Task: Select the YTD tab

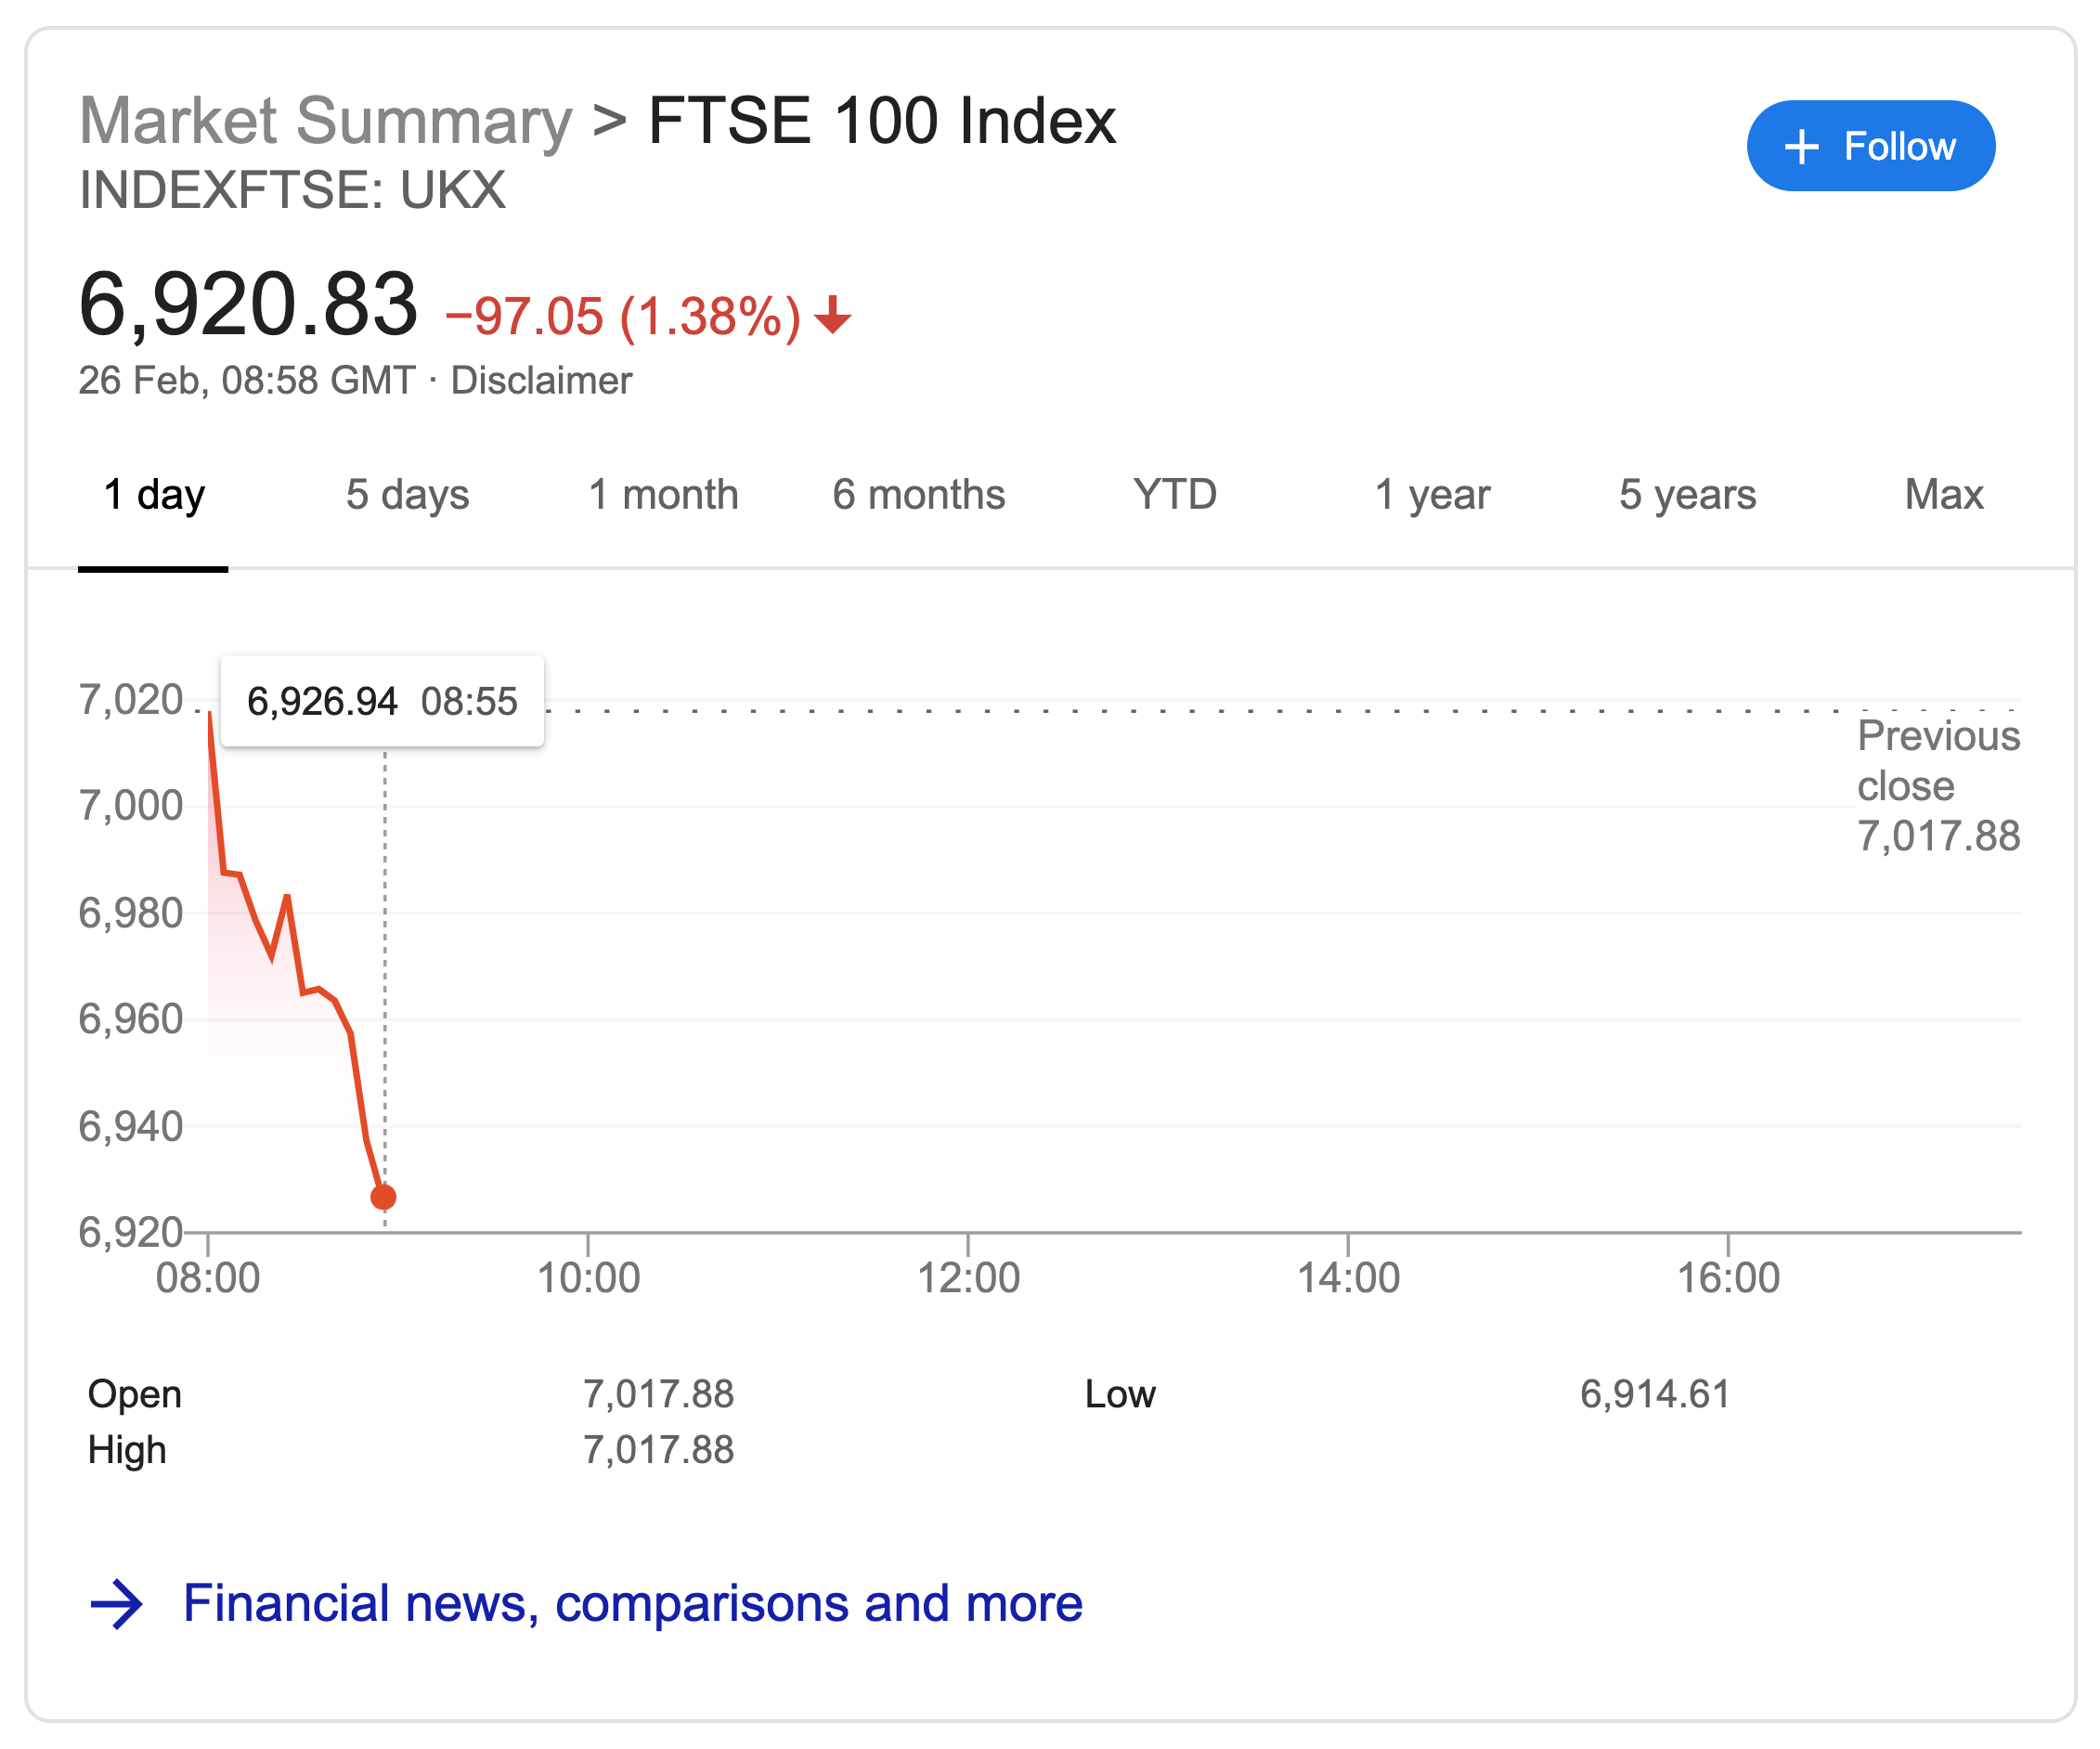Action: 1174,495
